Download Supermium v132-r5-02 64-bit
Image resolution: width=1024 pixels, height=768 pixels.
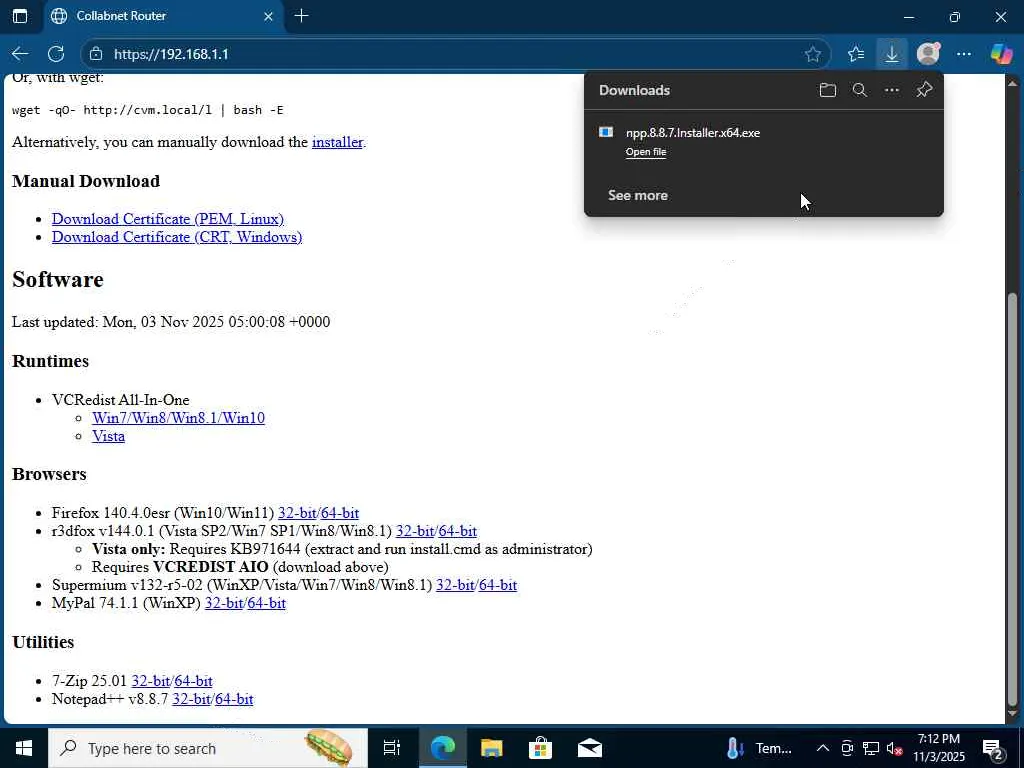(498, 585)
